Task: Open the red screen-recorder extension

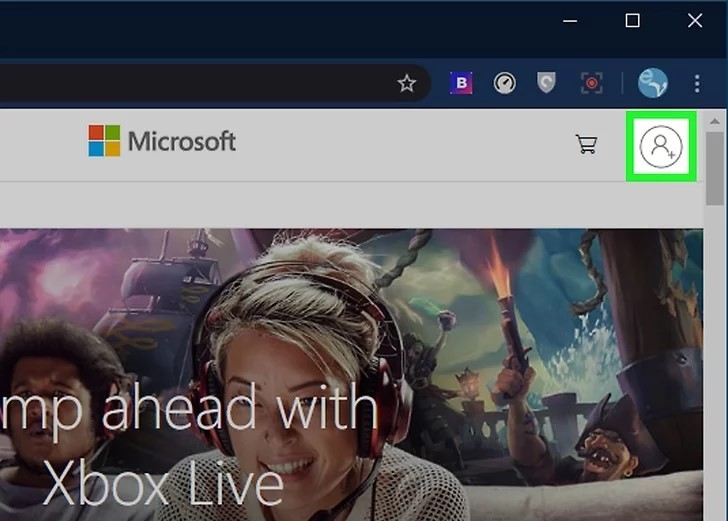Action: click(592, 83)
